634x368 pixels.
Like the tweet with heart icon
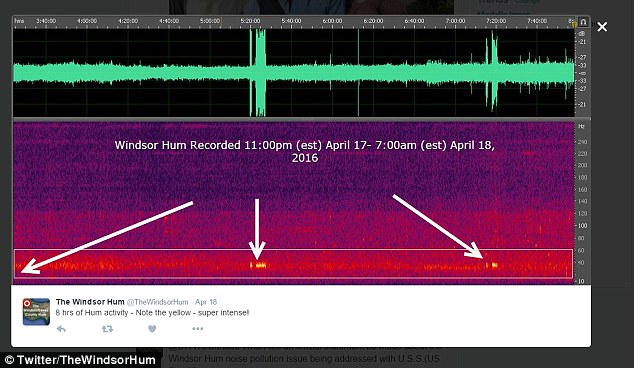152,329
